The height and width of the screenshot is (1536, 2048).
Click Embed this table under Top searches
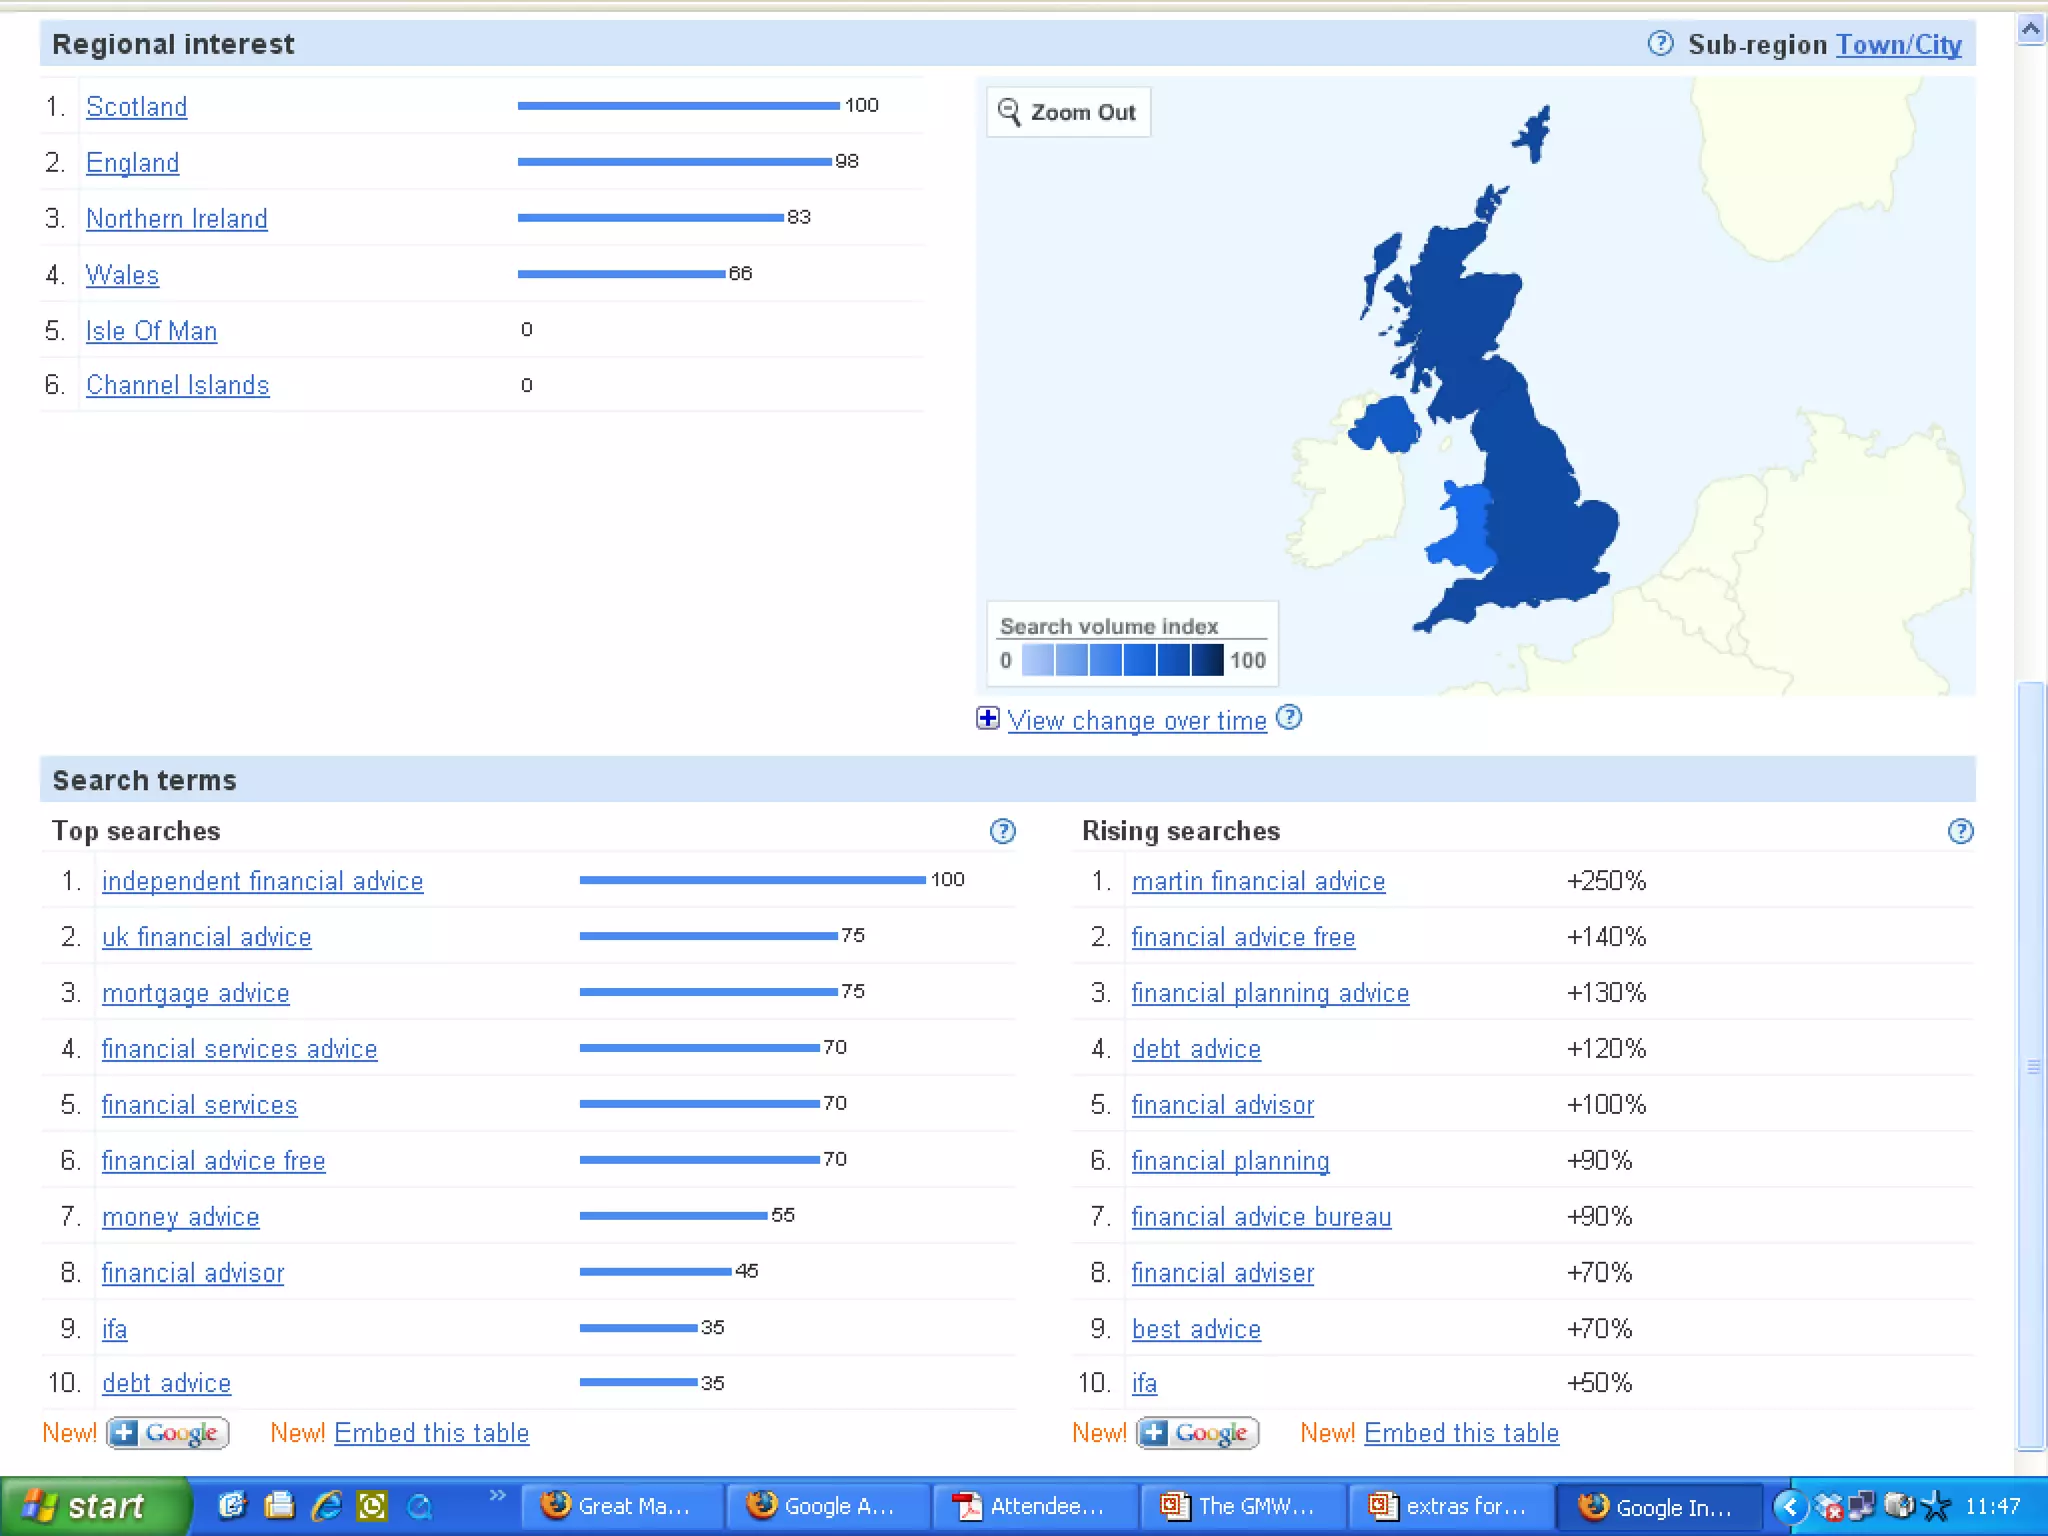click(x=431, y=1433)
